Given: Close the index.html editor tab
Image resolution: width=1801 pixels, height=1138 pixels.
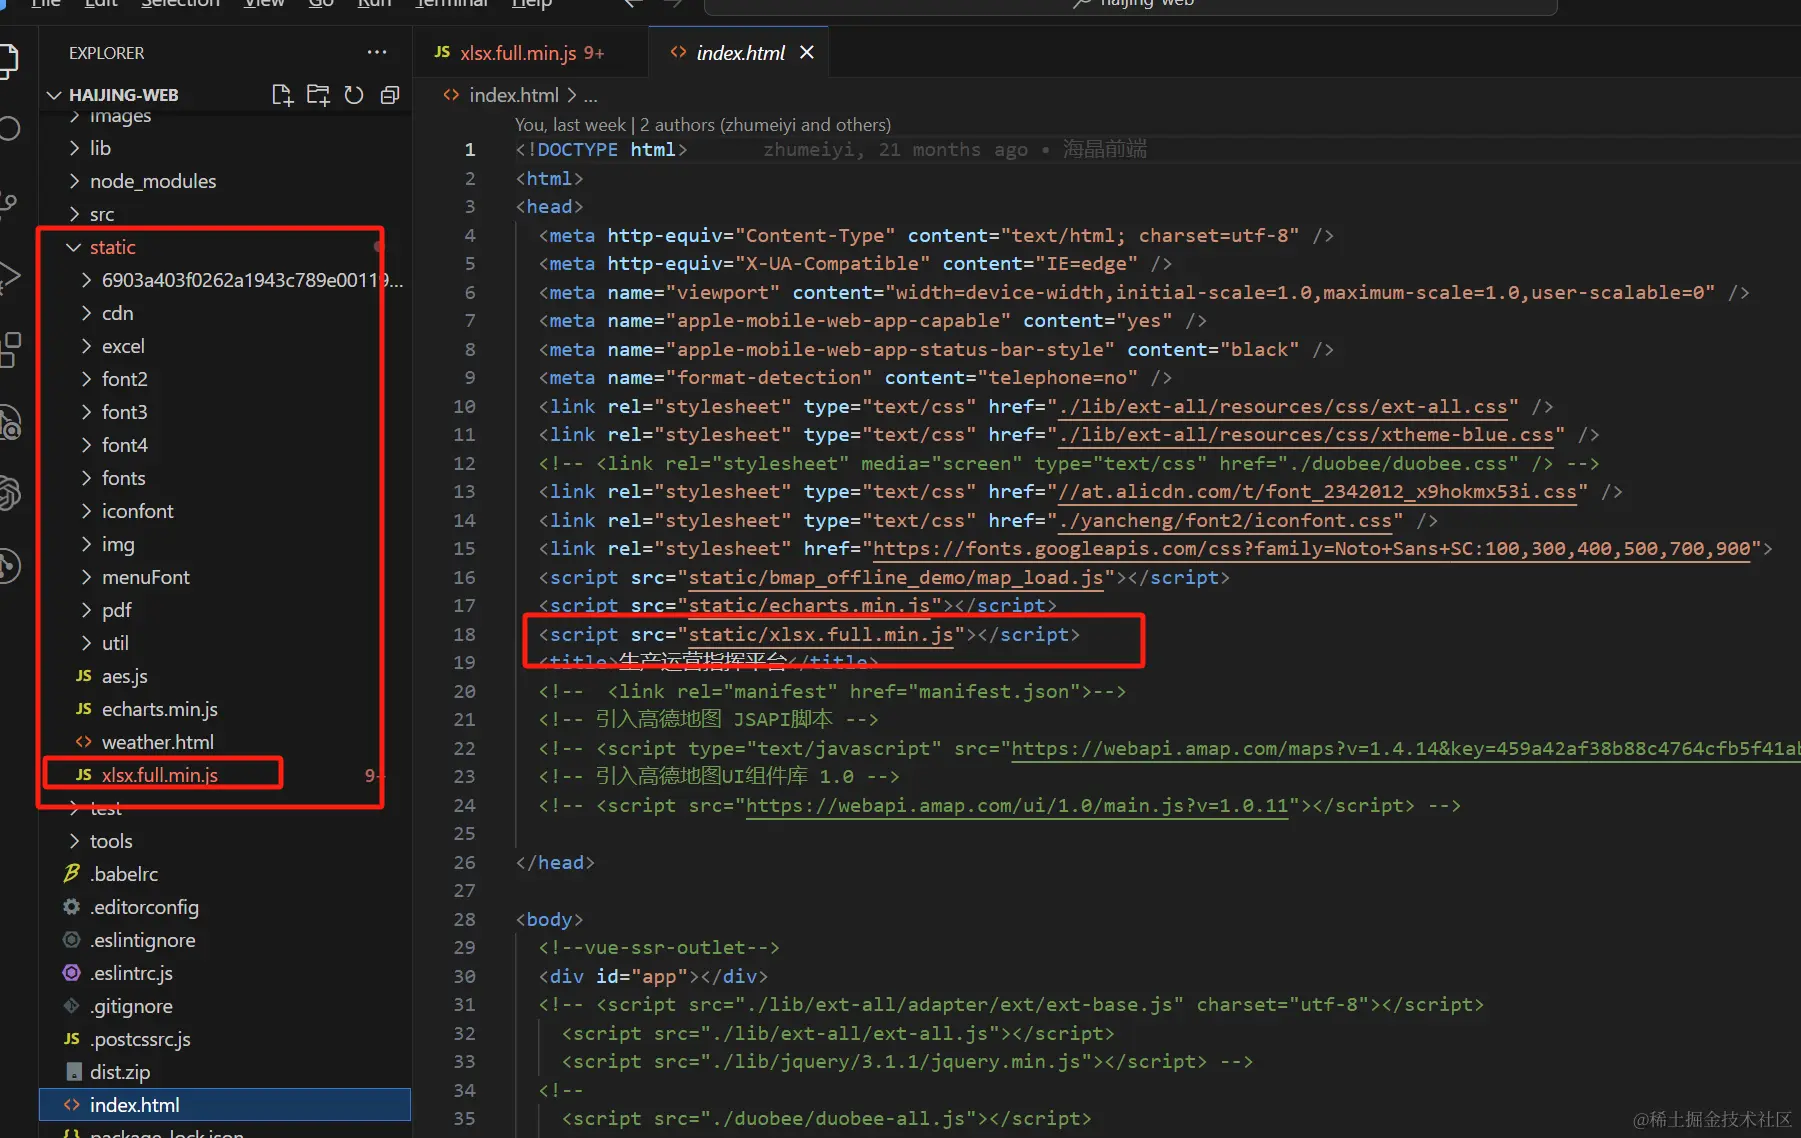Looking at the screenshot, I should 807,52.
